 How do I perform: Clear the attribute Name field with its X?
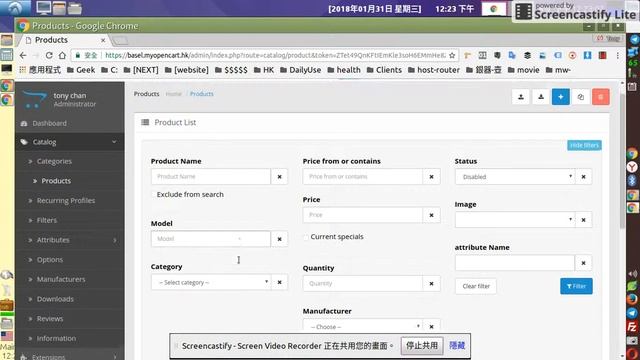pyautogui.click(x=583, y=263)
